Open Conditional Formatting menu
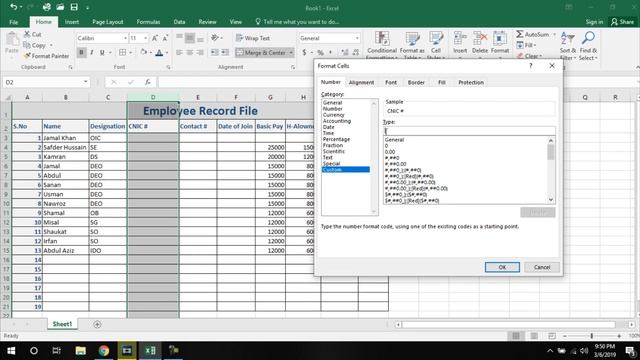Image resolution: width=640 pixels, height=360 pixels. click(x=382, y=45)
